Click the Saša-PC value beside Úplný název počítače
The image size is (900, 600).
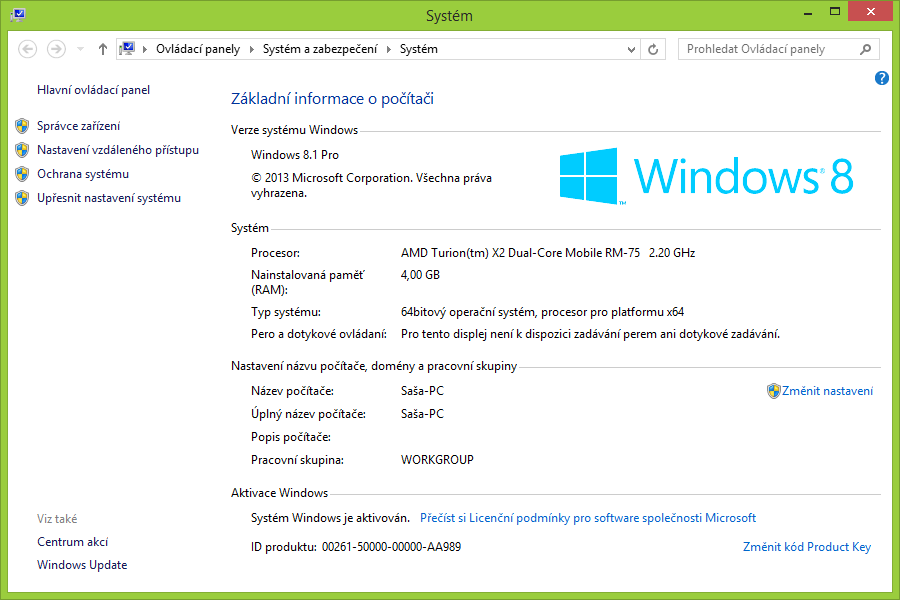pyautogui.click(x=422, y=415)
